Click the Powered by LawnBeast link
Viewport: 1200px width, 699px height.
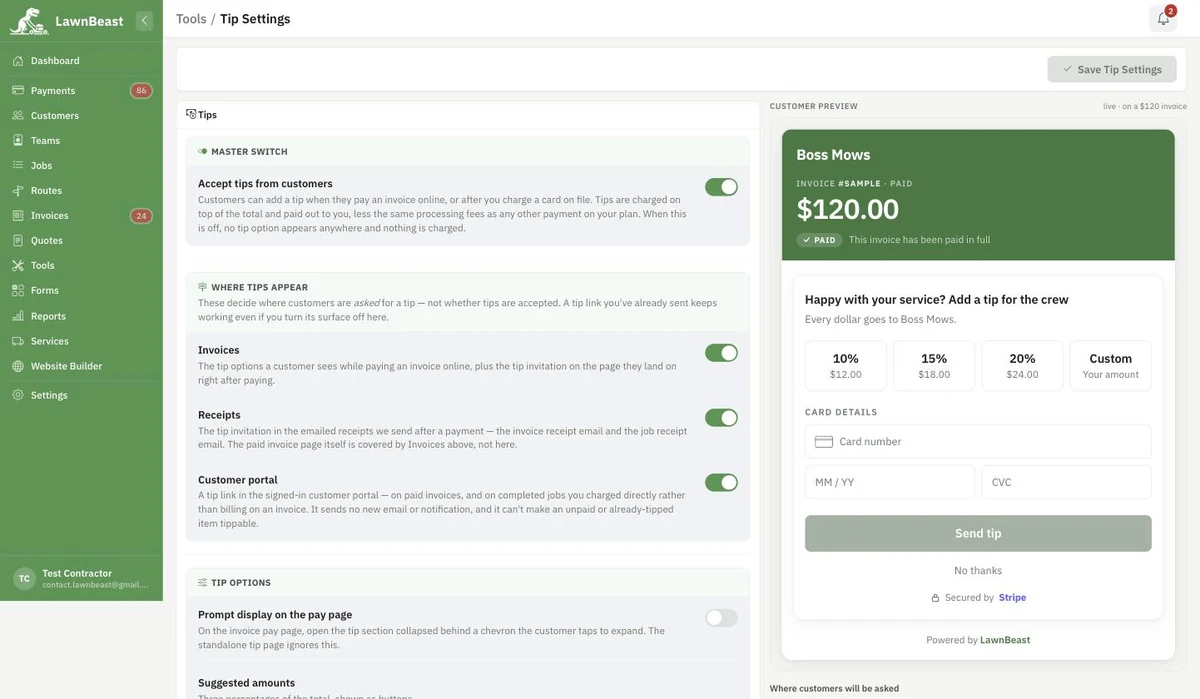pos(978,640)
